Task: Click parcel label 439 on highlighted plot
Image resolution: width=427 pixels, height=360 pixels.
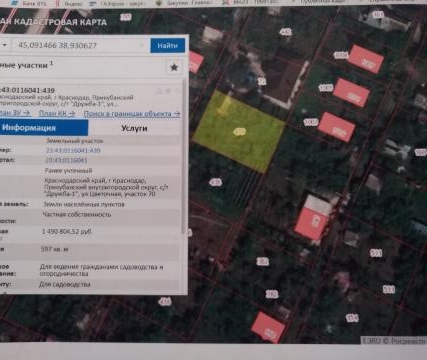Action: tap(239, 132)
